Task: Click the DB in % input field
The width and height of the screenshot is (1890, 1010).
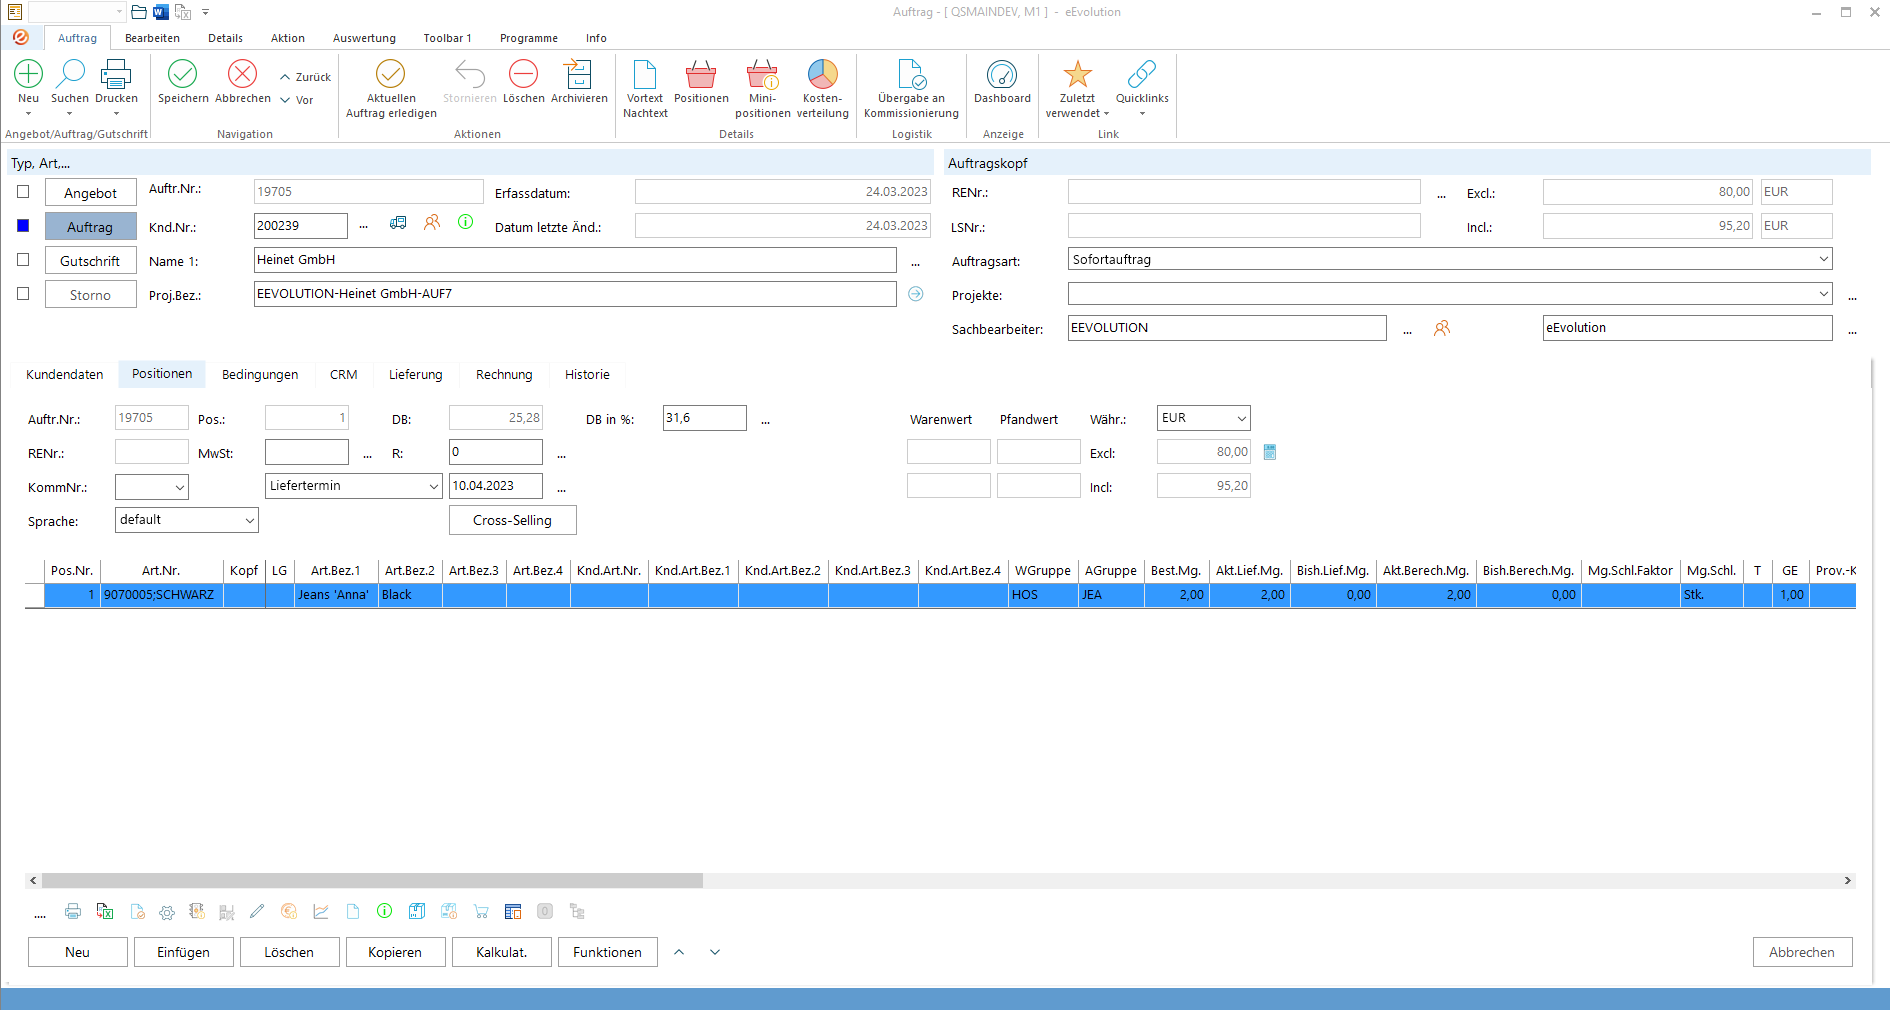Action: [704, 418]
